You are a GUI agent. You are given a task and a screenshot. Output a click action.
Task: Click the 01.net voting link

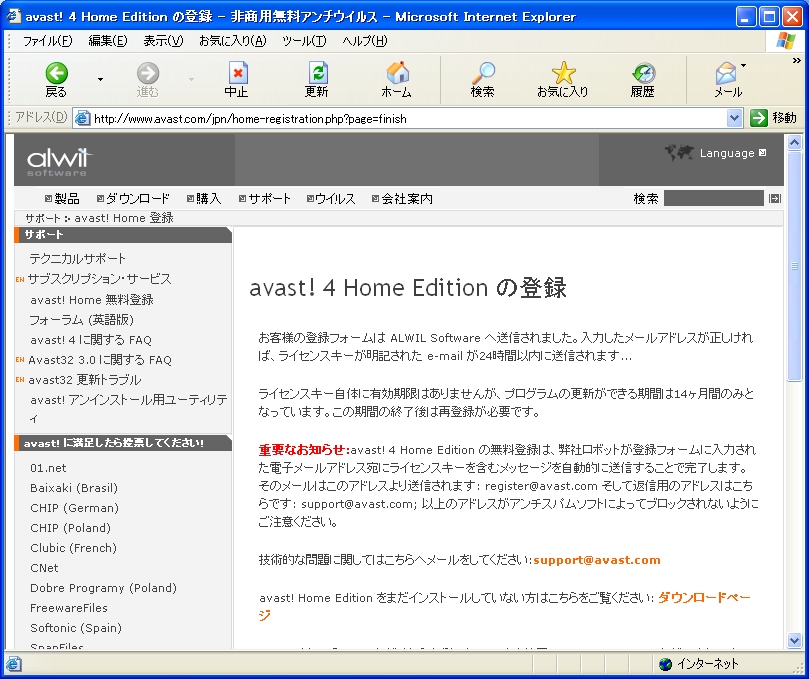pos(48,468)
